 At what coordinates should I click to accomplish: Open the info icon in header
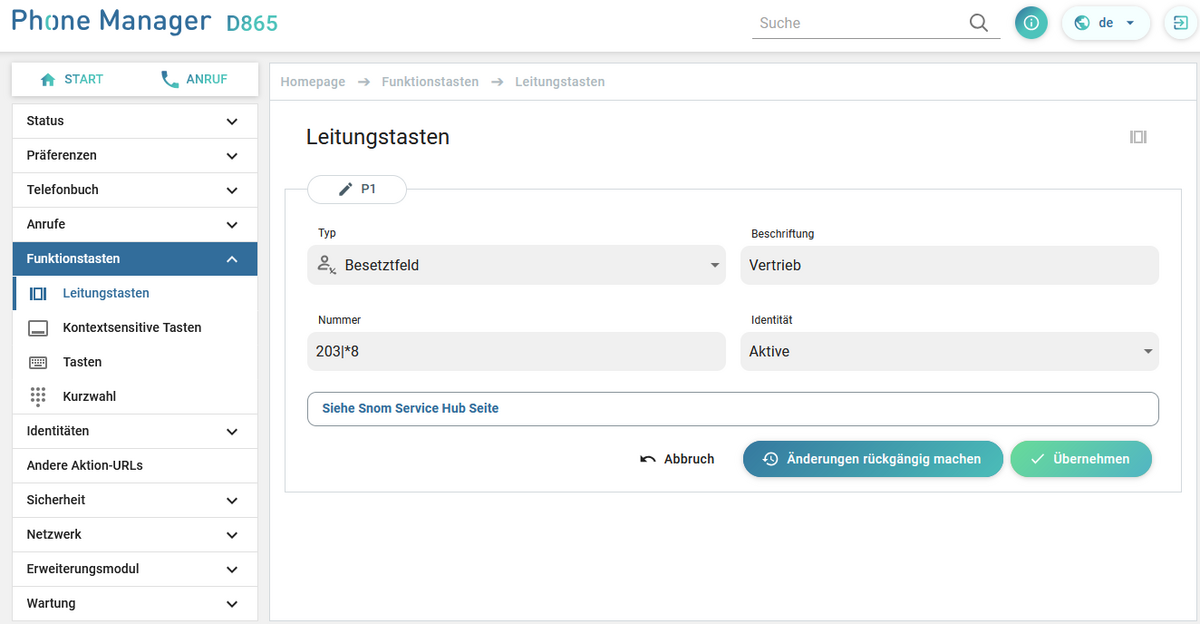[1031, 23]
